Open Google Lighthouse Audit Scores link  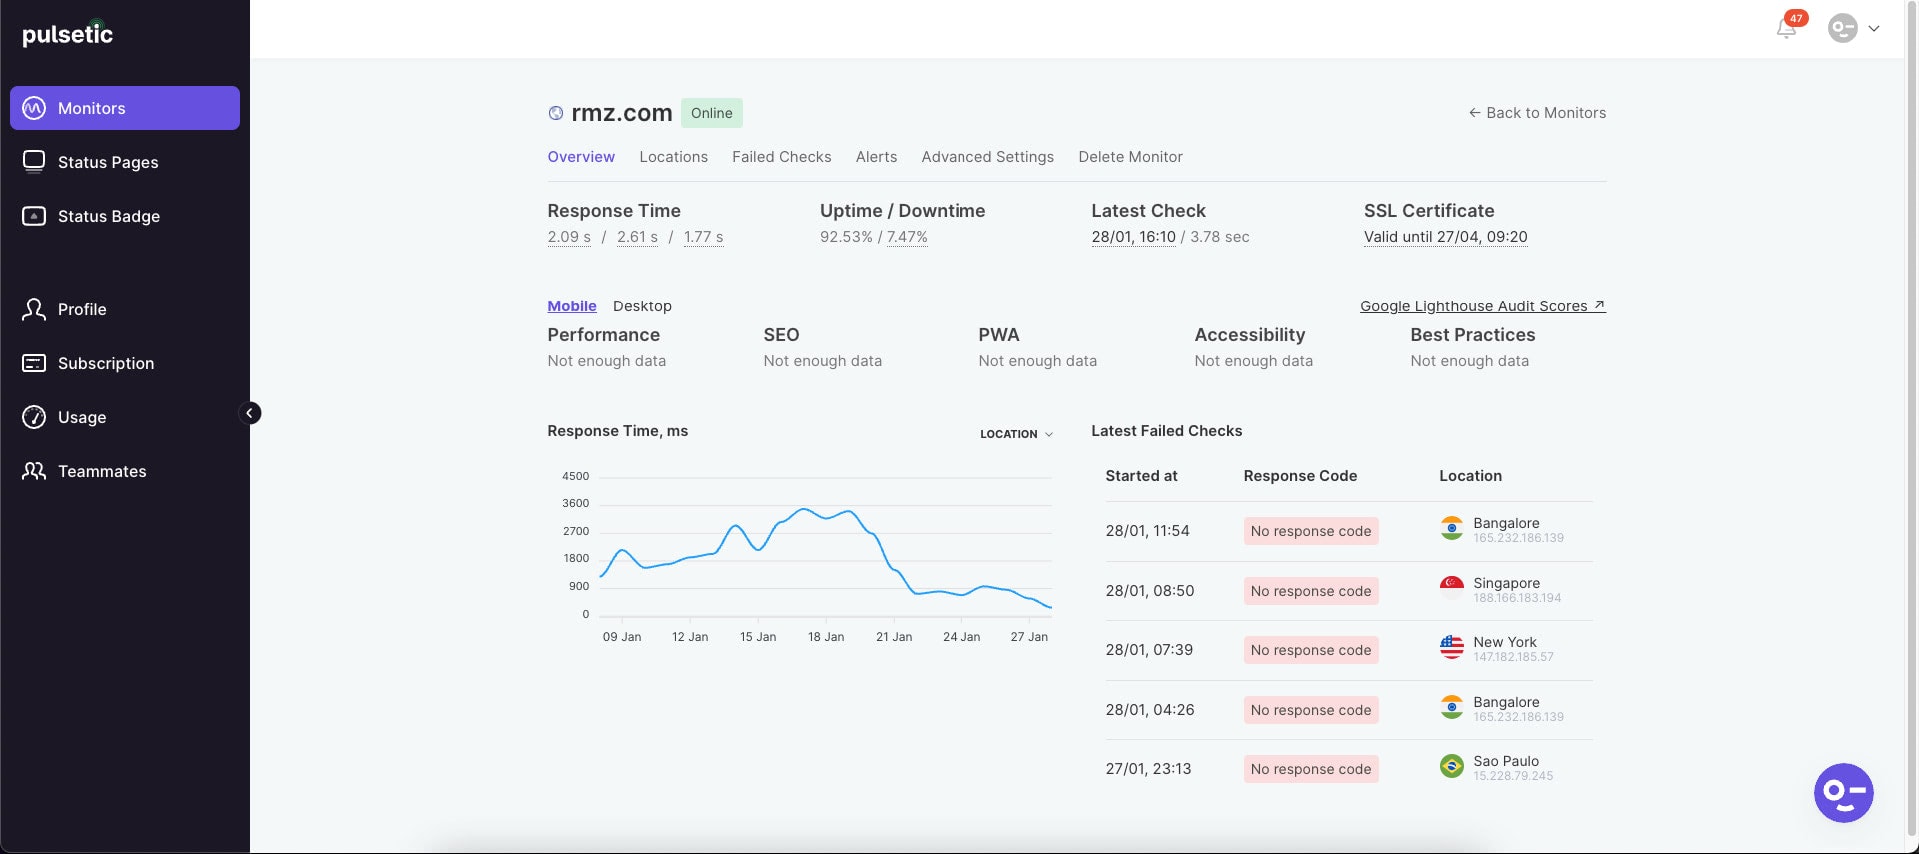(x=1483, y=306)
